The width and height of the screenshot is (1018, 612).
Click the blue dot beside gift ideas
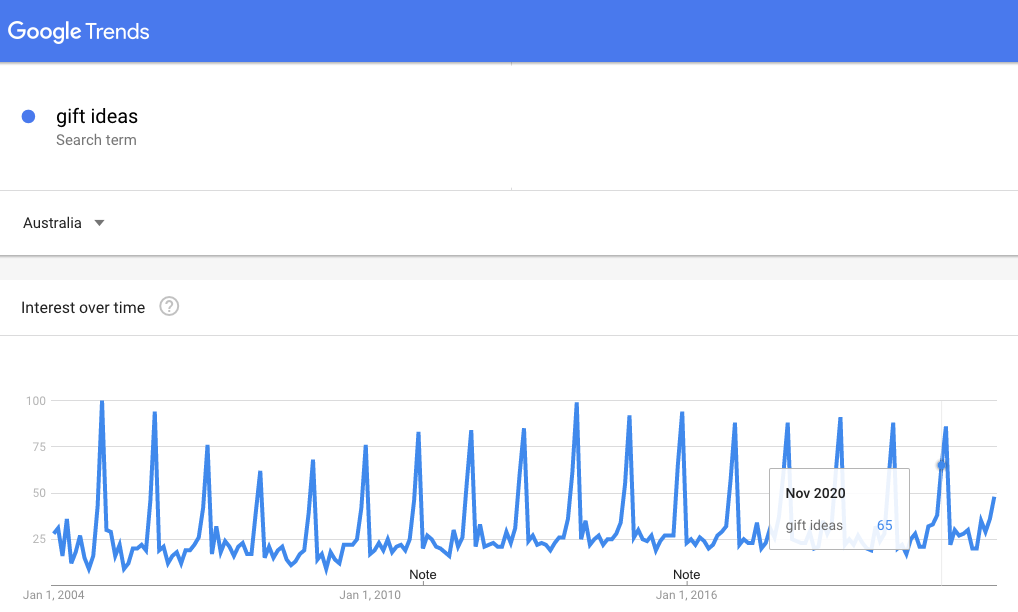point(29,117)
